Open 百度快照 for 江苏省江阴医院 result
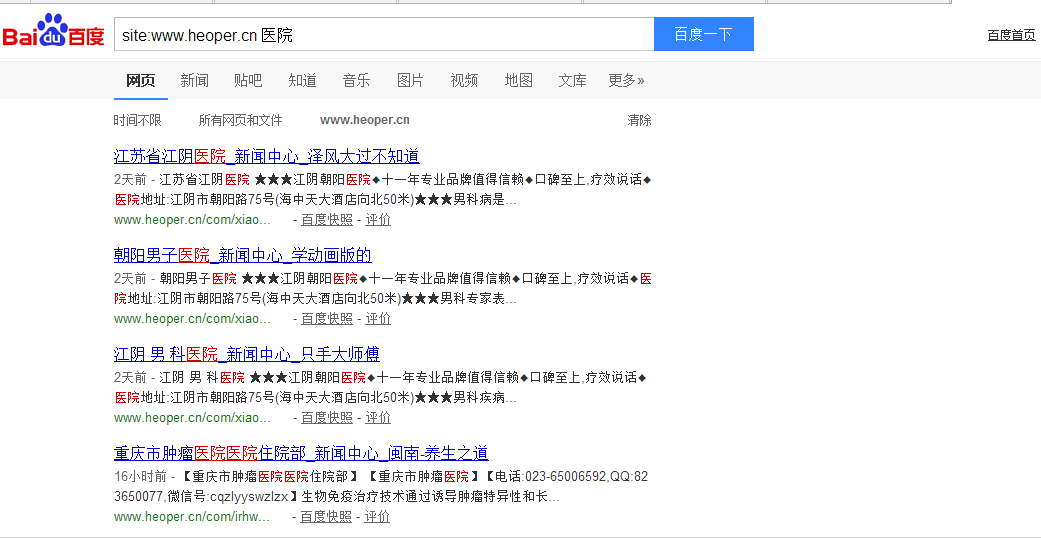This screenshot has width=1041, height=538. (327, 220)
